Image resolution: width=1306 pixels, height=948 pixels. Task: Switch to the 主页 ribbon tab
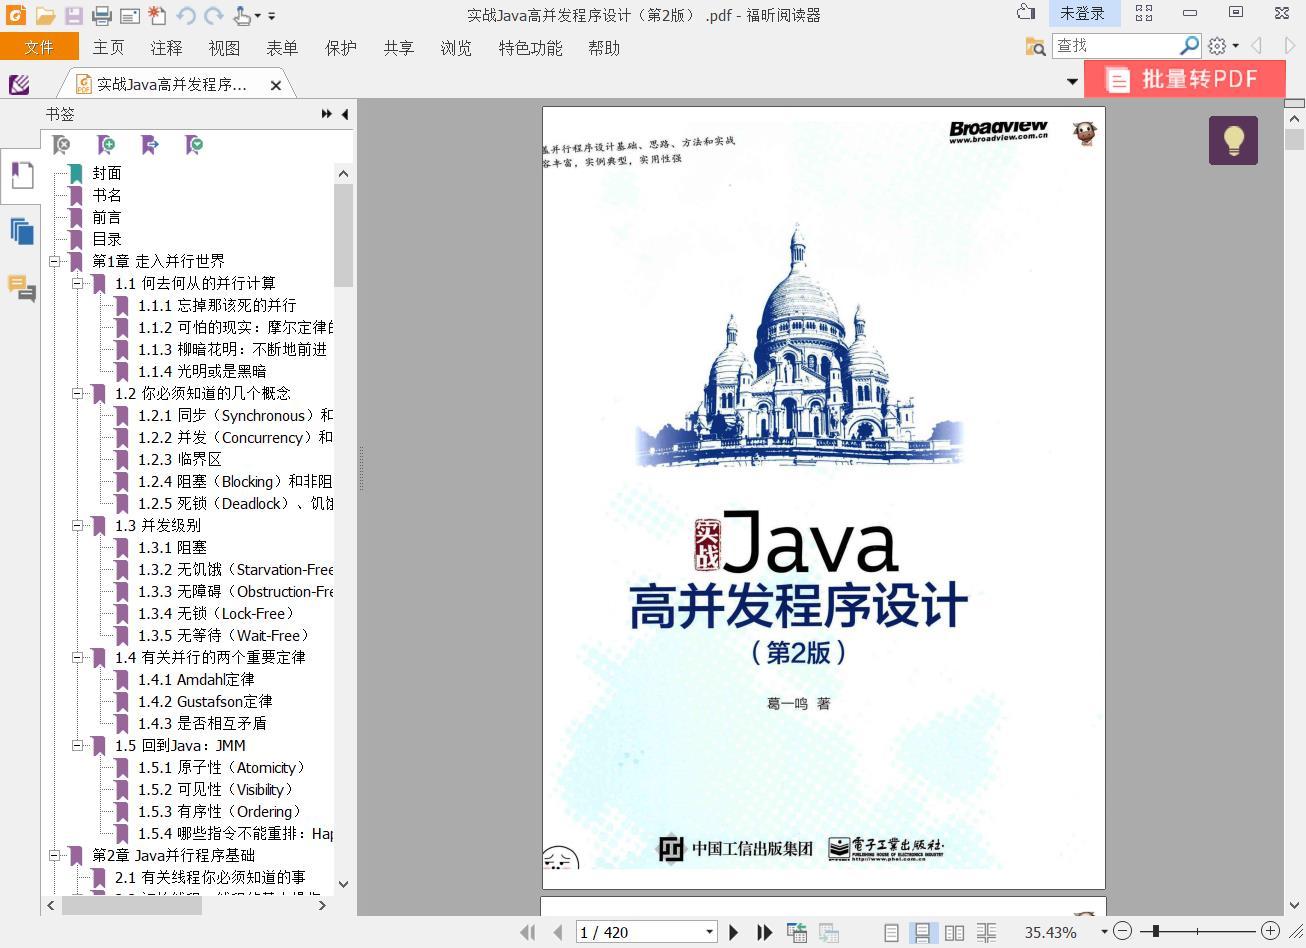click(x=108, y=47)
